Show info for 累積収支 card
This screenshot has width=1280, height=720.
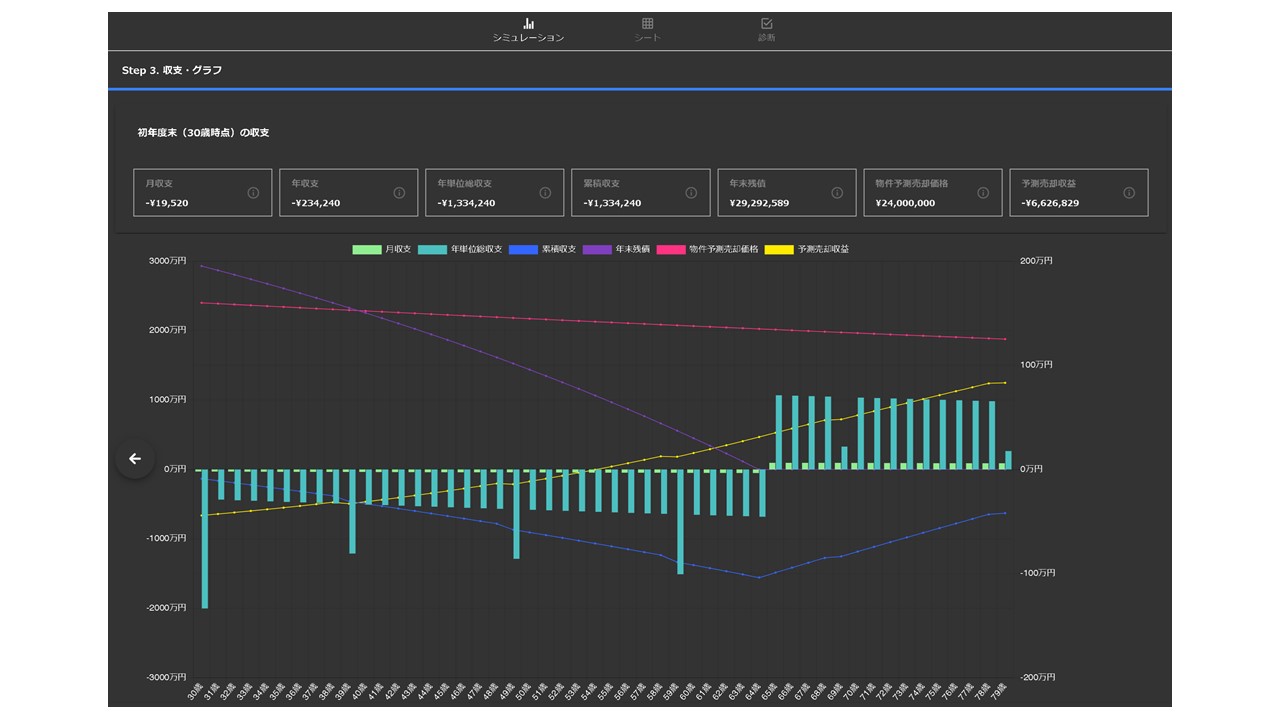pyautogui.click(x=691, y=193)
